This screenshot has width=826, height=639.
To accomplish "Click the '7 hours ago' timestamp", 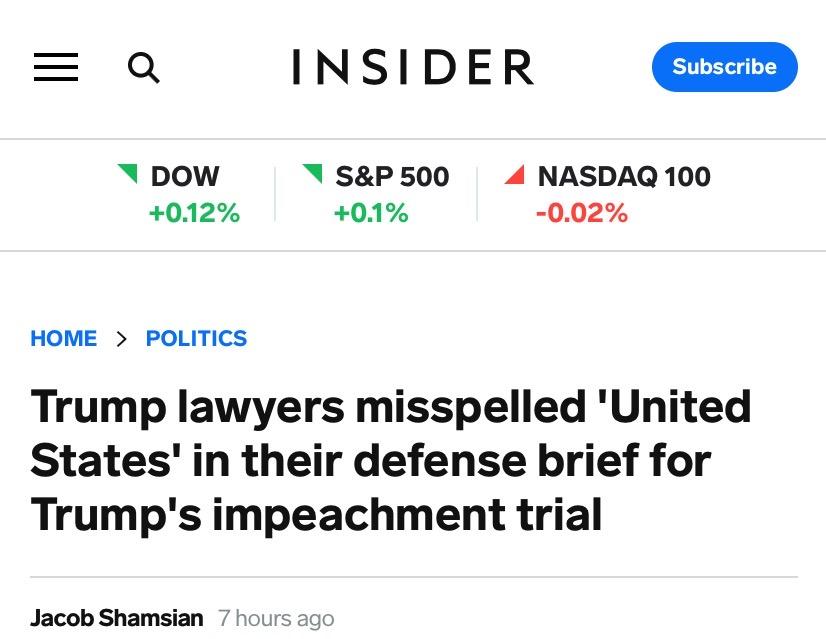I will pos(276,619).
